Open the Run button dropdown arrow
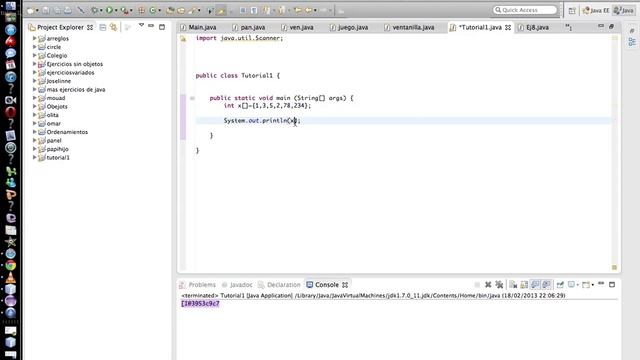 click(x=116, y=11)
